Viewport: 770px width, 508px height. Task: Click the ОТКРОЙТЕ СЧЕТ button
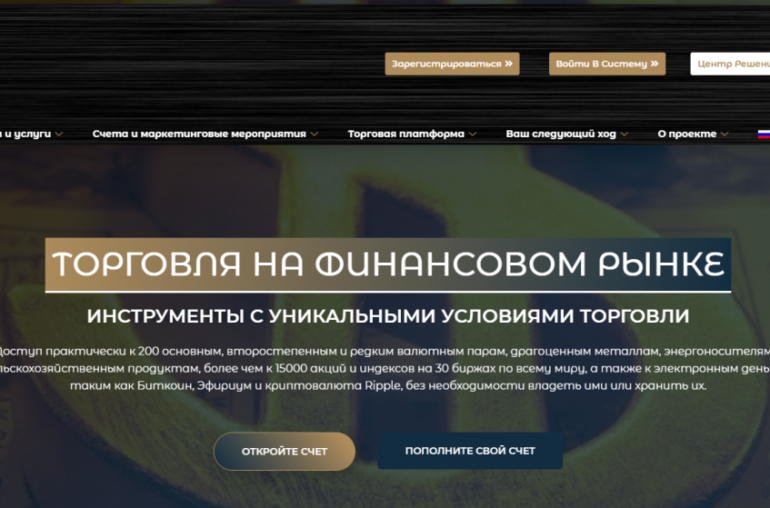click(284, 451)
